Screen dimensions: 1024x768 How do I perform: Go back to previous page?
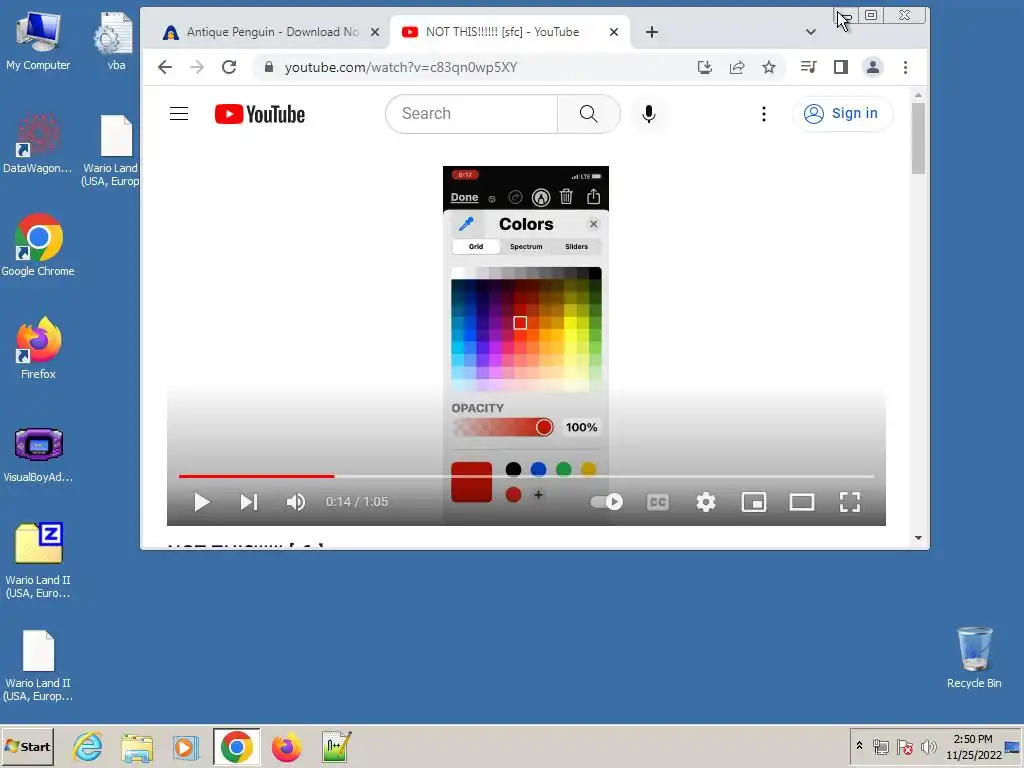click(165, 67)
